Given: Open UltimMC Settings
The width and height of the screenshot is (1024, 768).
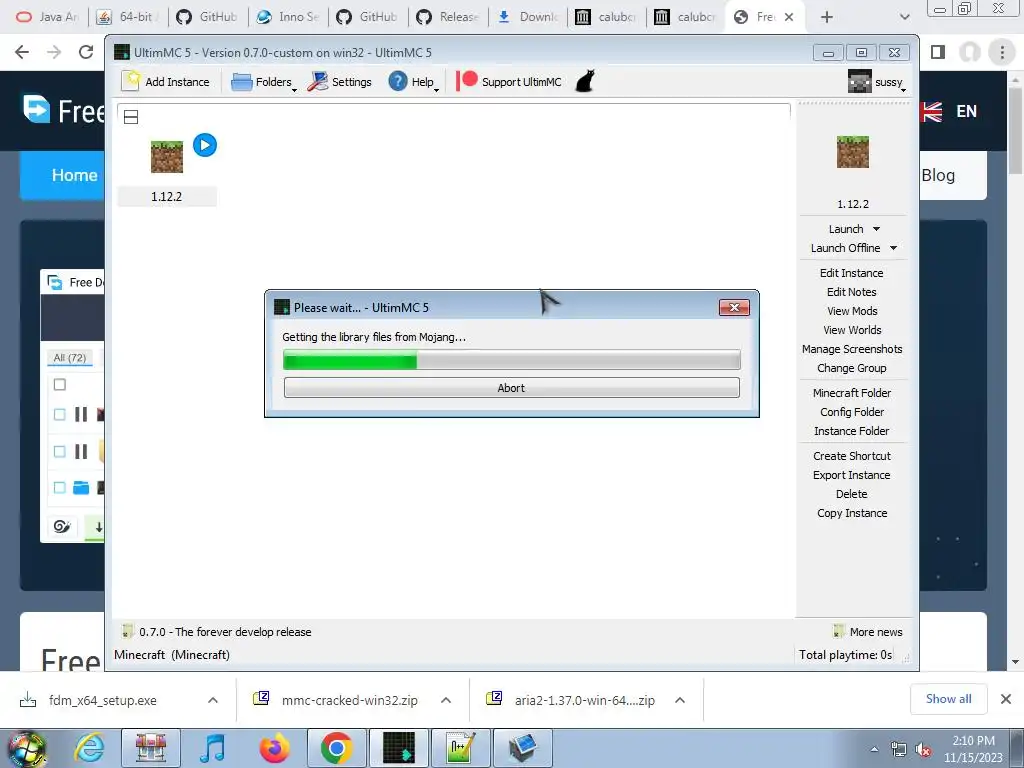Looking at the screenshot, I should [x=340, y=82].
